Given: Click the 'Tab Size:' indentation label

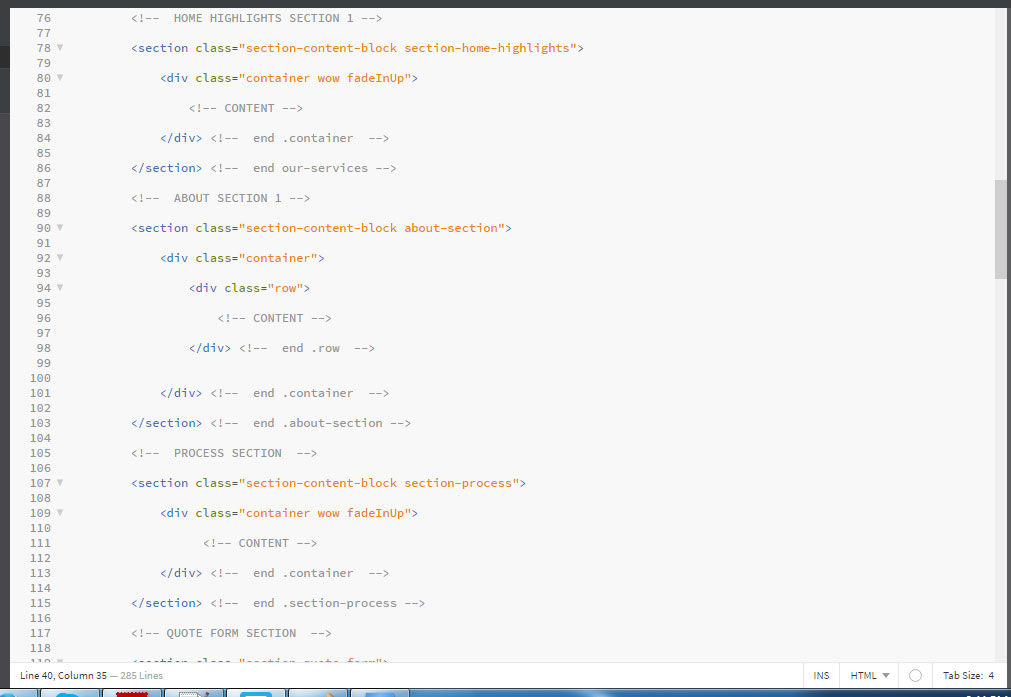Looking at the screenshot, I should pyautogui.click(x=963, y=675).
